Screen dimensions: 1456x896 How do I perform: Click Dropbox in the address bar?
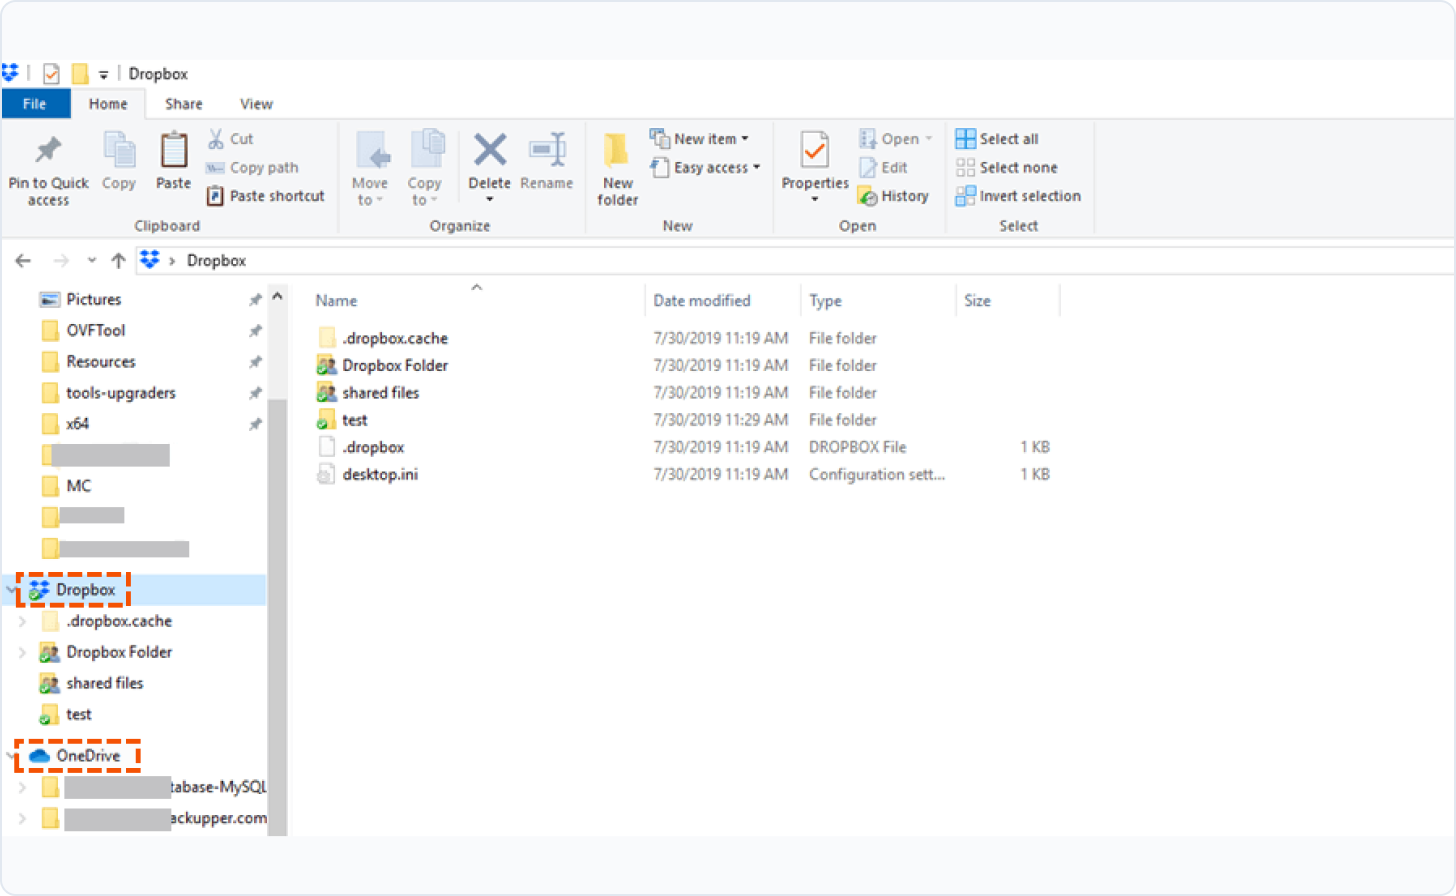216,261
